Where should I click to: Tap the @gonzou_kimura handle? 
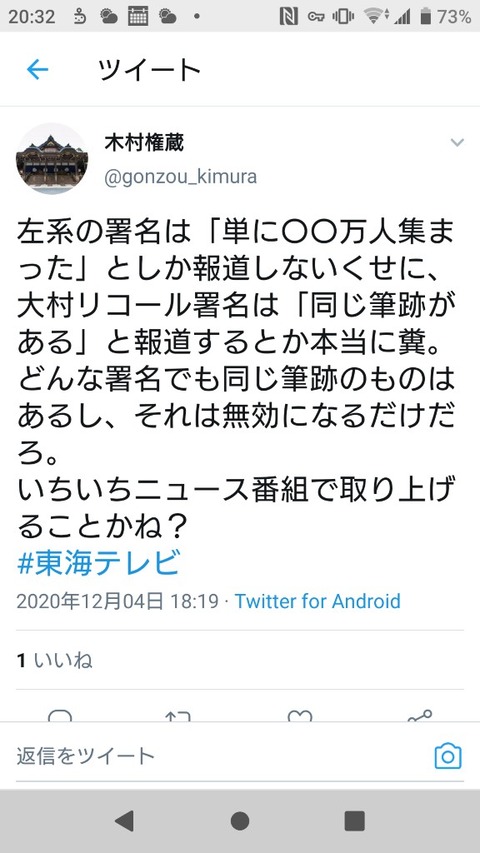tap(180, 177)
